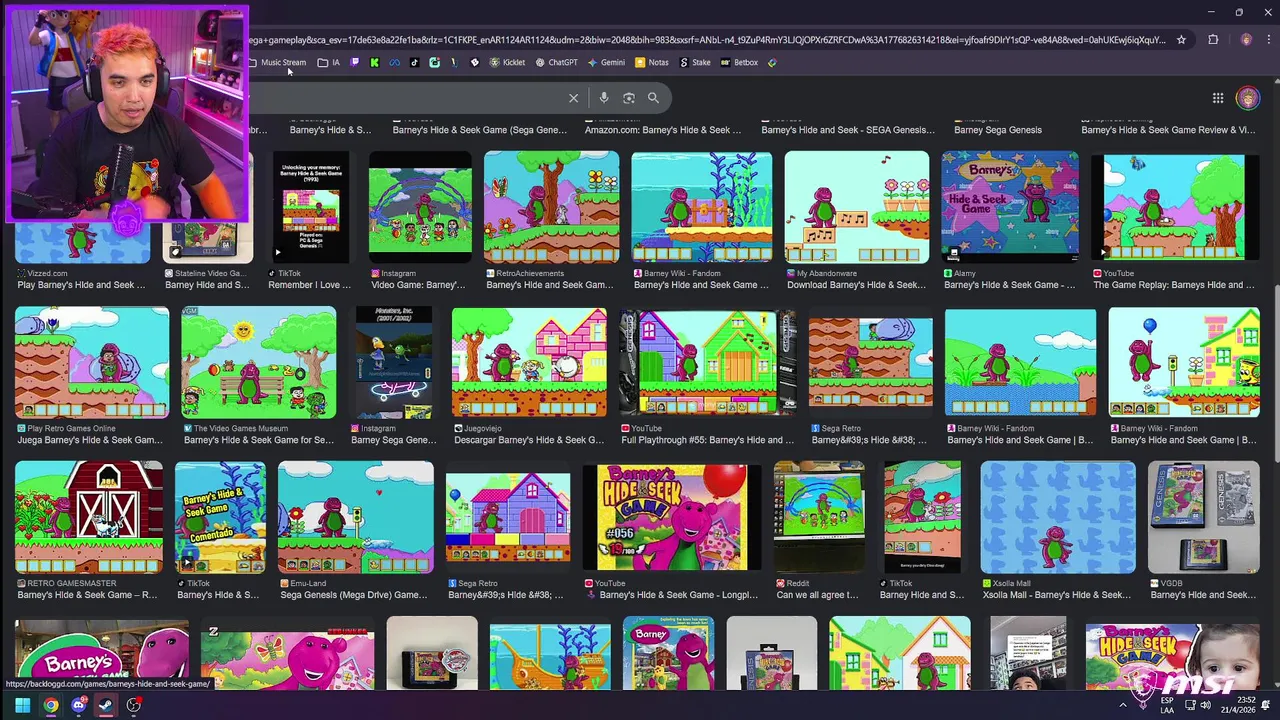Image resolution: width=1280 pixels, height=720 pixels.
Task: Open the Twitch bookmark icon
Action: coord(354,62)
